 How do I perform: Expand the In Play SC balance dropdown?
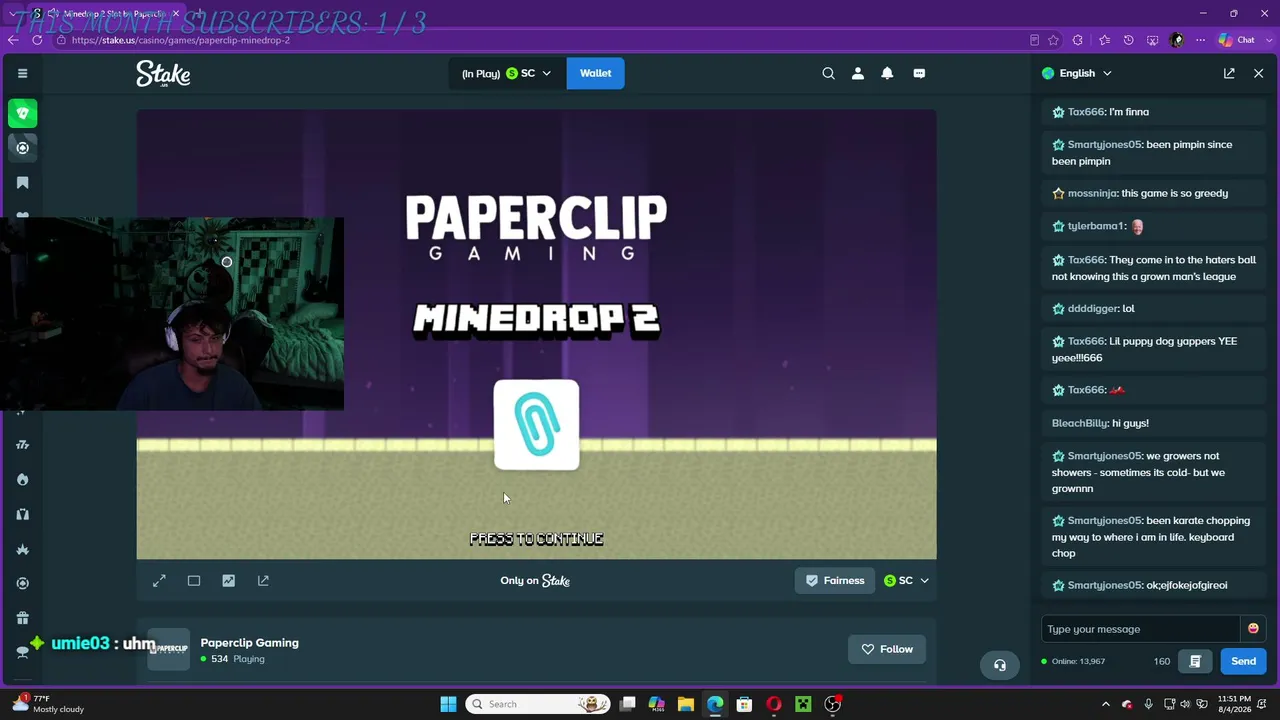[507, 73]
